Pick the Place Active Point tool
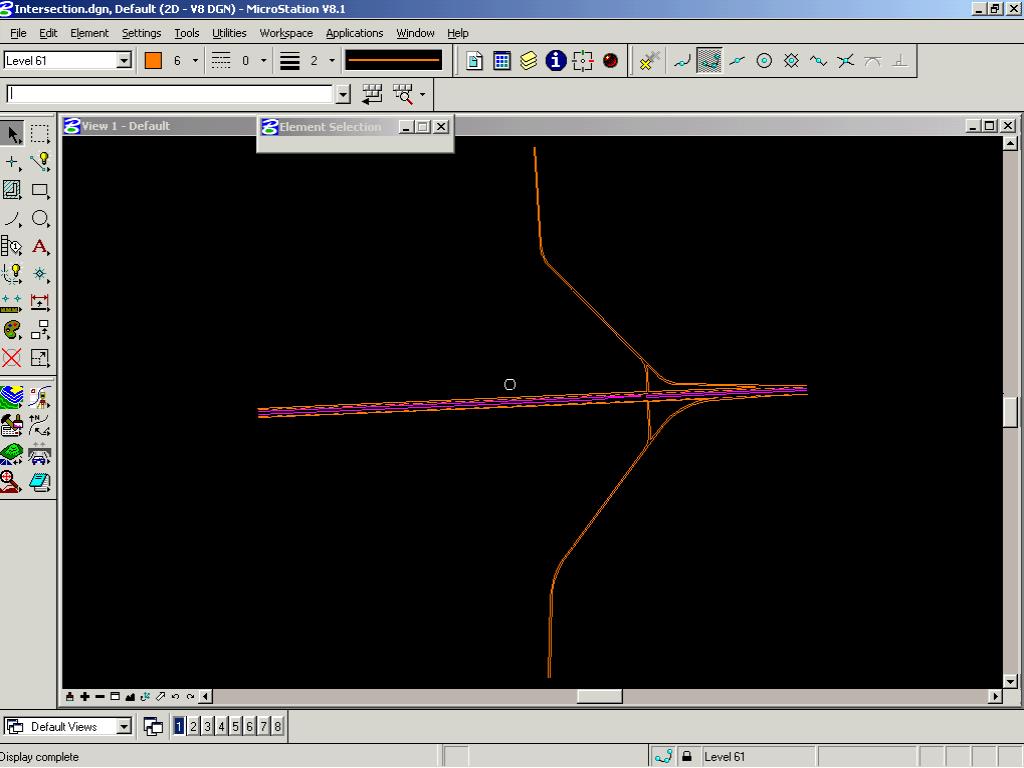This screenshot has width=1024, height=768. (12, 162)
